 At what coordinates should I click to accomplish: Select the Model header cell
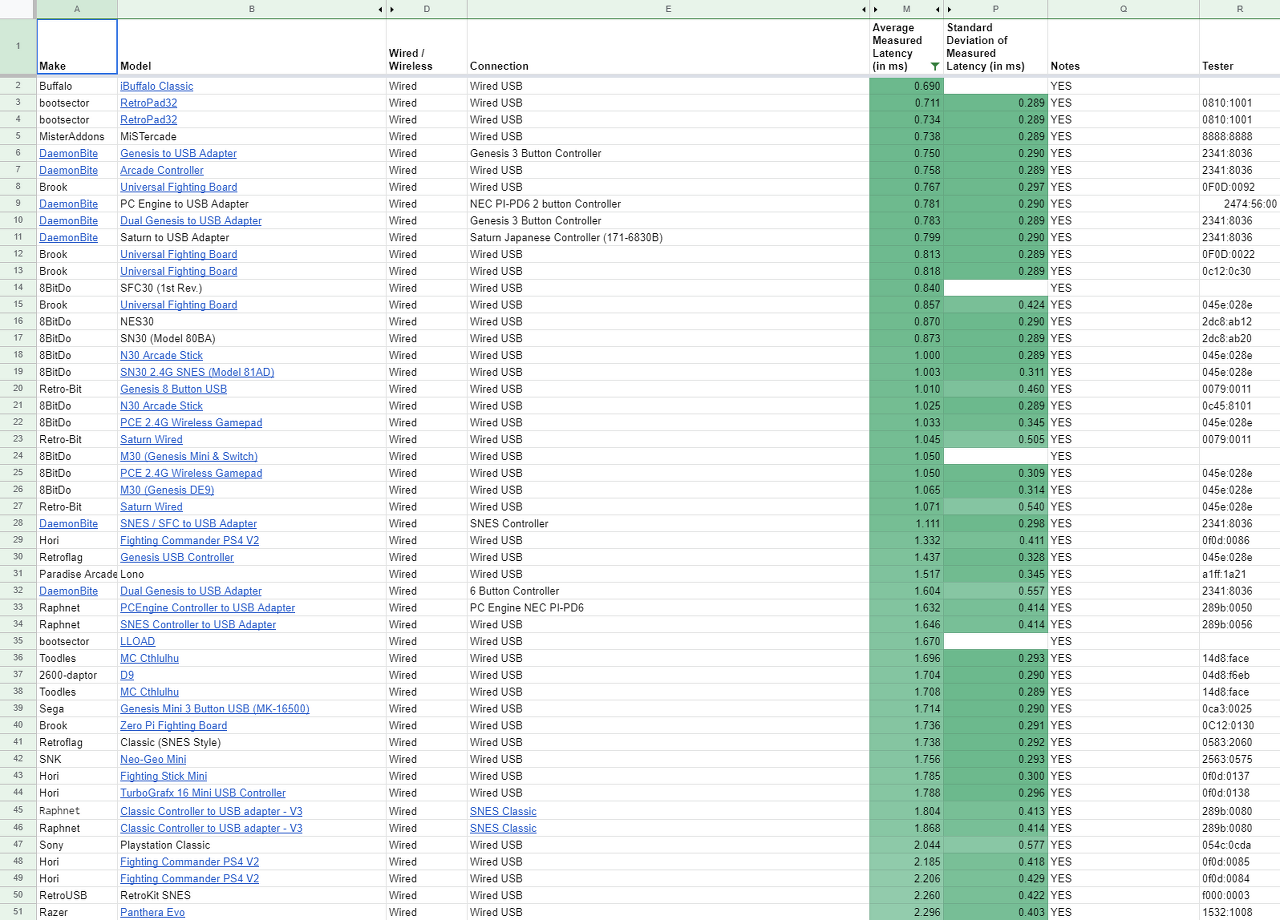pyautogui.click(x=252, y=47)
